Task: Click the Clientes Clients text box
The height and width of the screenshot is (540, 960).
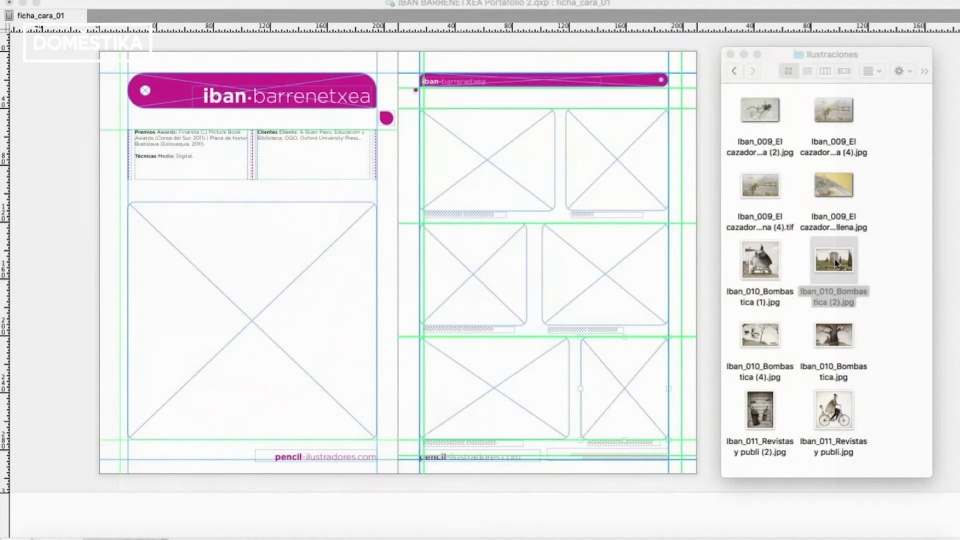Action: (314, 154)
